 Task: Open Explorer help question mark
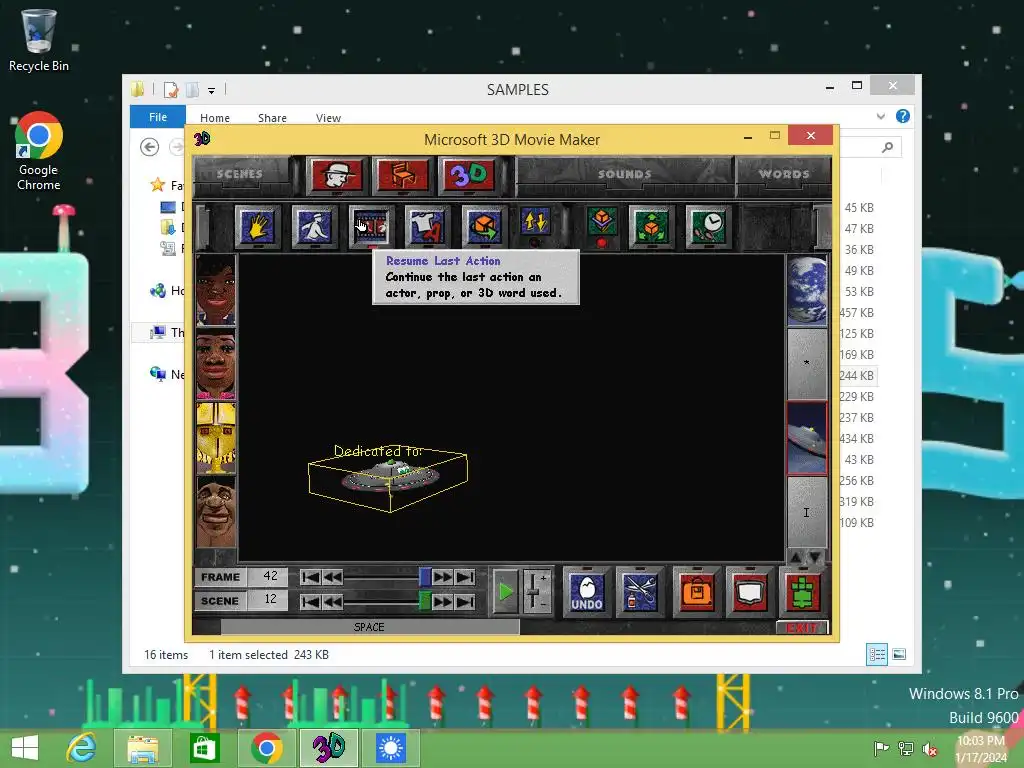coord(903,116)
